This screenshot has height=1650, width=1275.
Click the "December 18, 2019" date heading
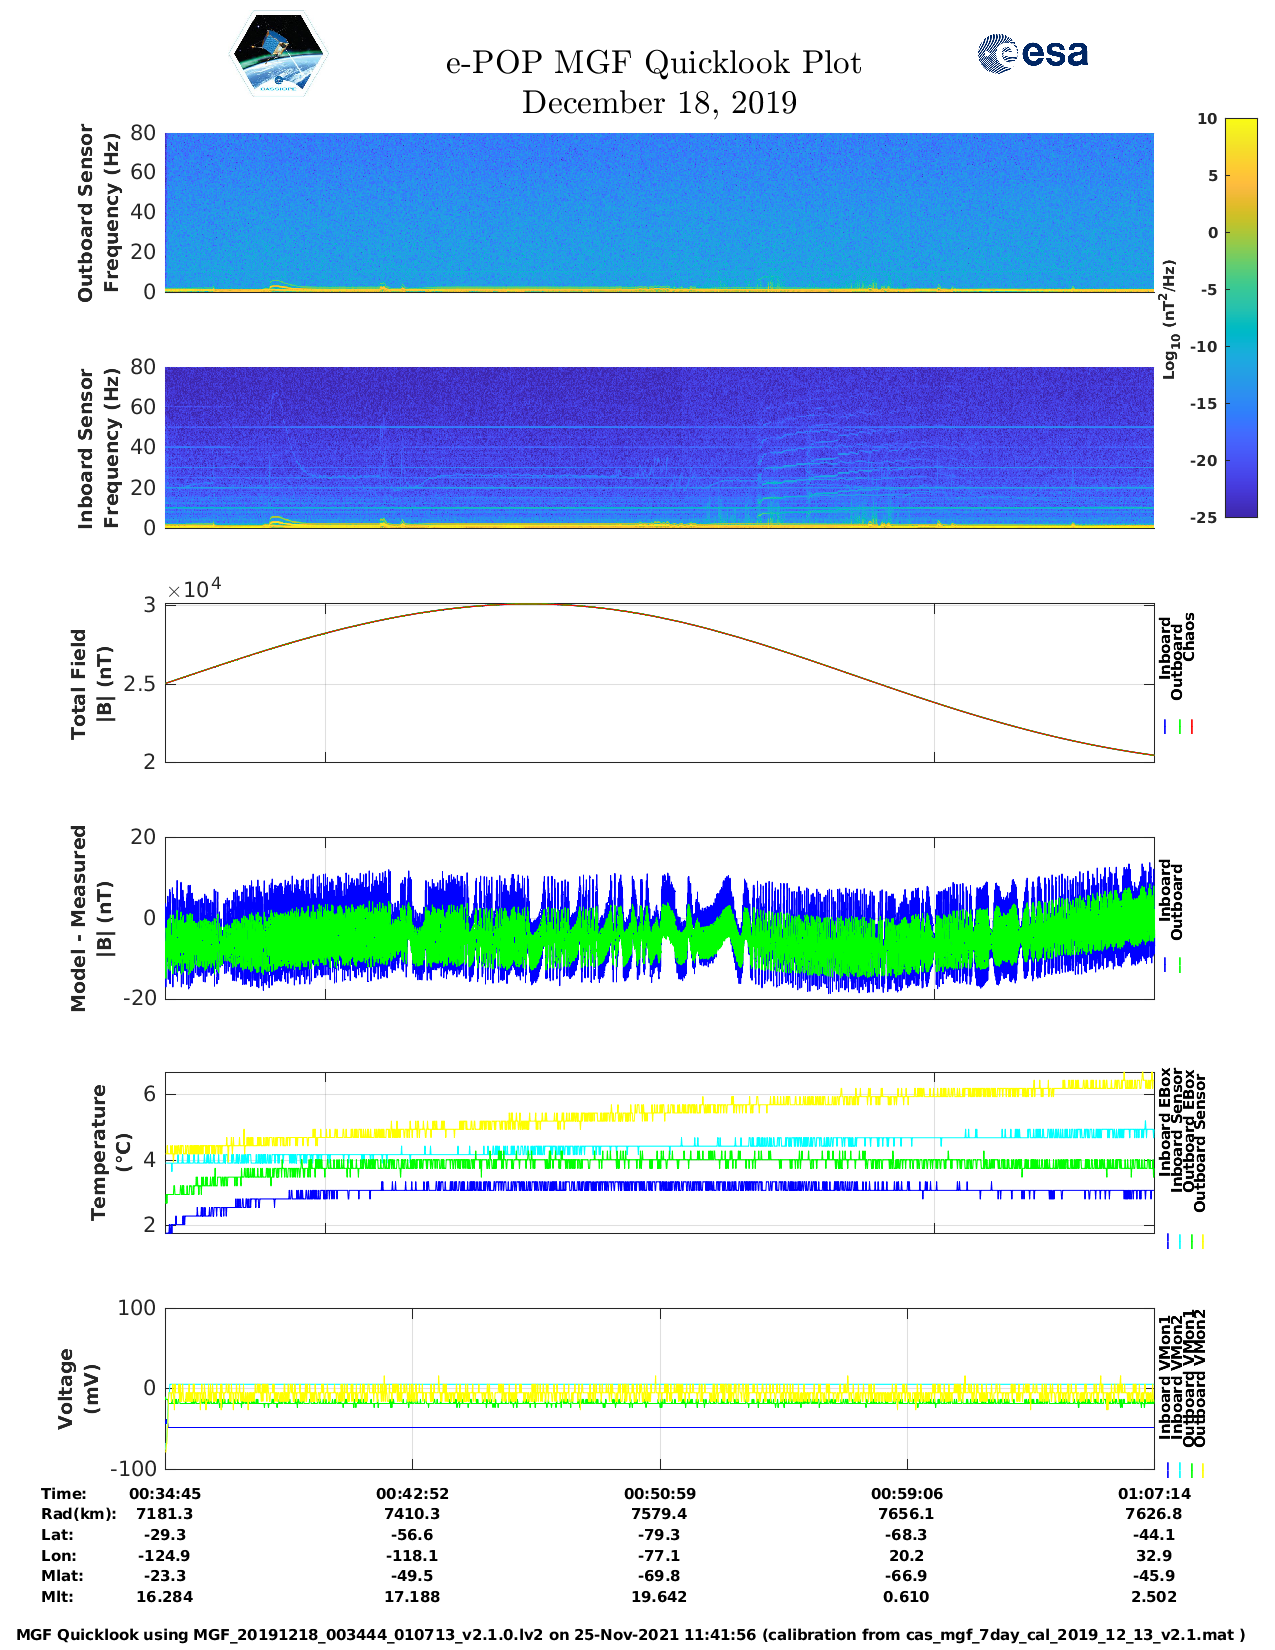(x=659, y=103)
